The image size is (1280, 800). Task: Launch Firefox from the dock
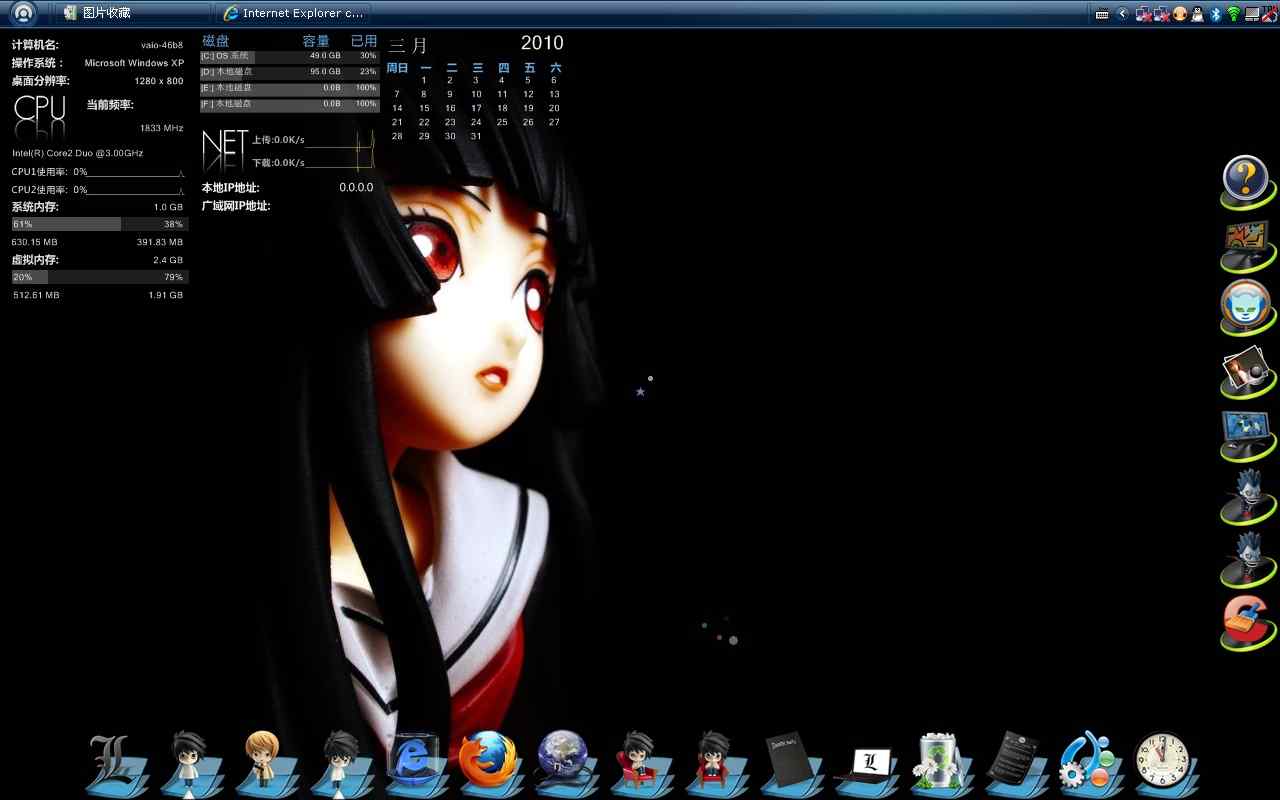(488, 762)
